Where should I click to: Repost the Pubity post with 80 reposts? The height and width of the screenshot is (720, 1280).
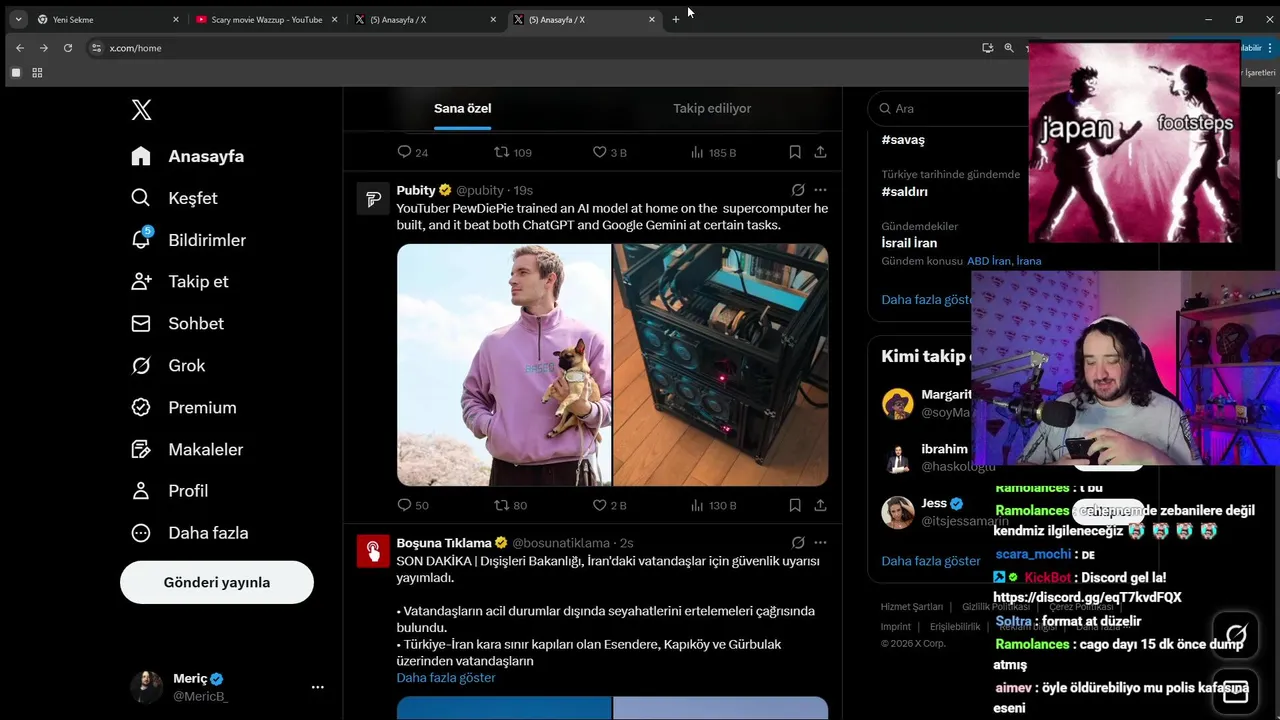pos(511,505)
